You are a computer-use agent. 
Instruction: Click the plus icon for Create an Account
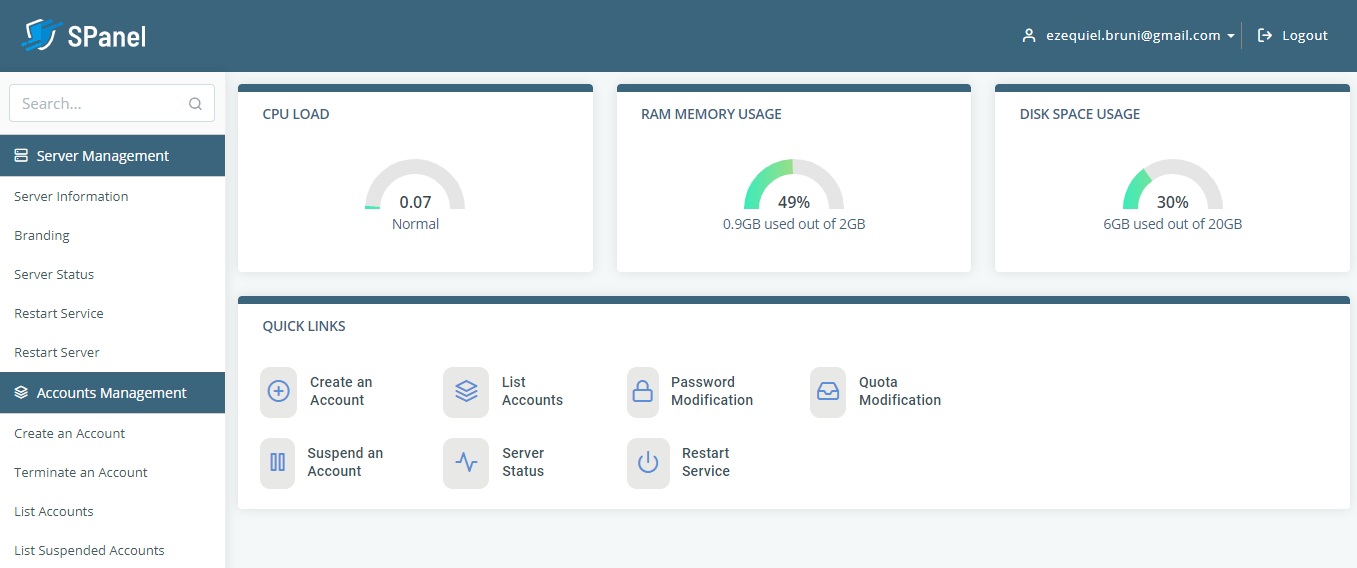(278, 392)
